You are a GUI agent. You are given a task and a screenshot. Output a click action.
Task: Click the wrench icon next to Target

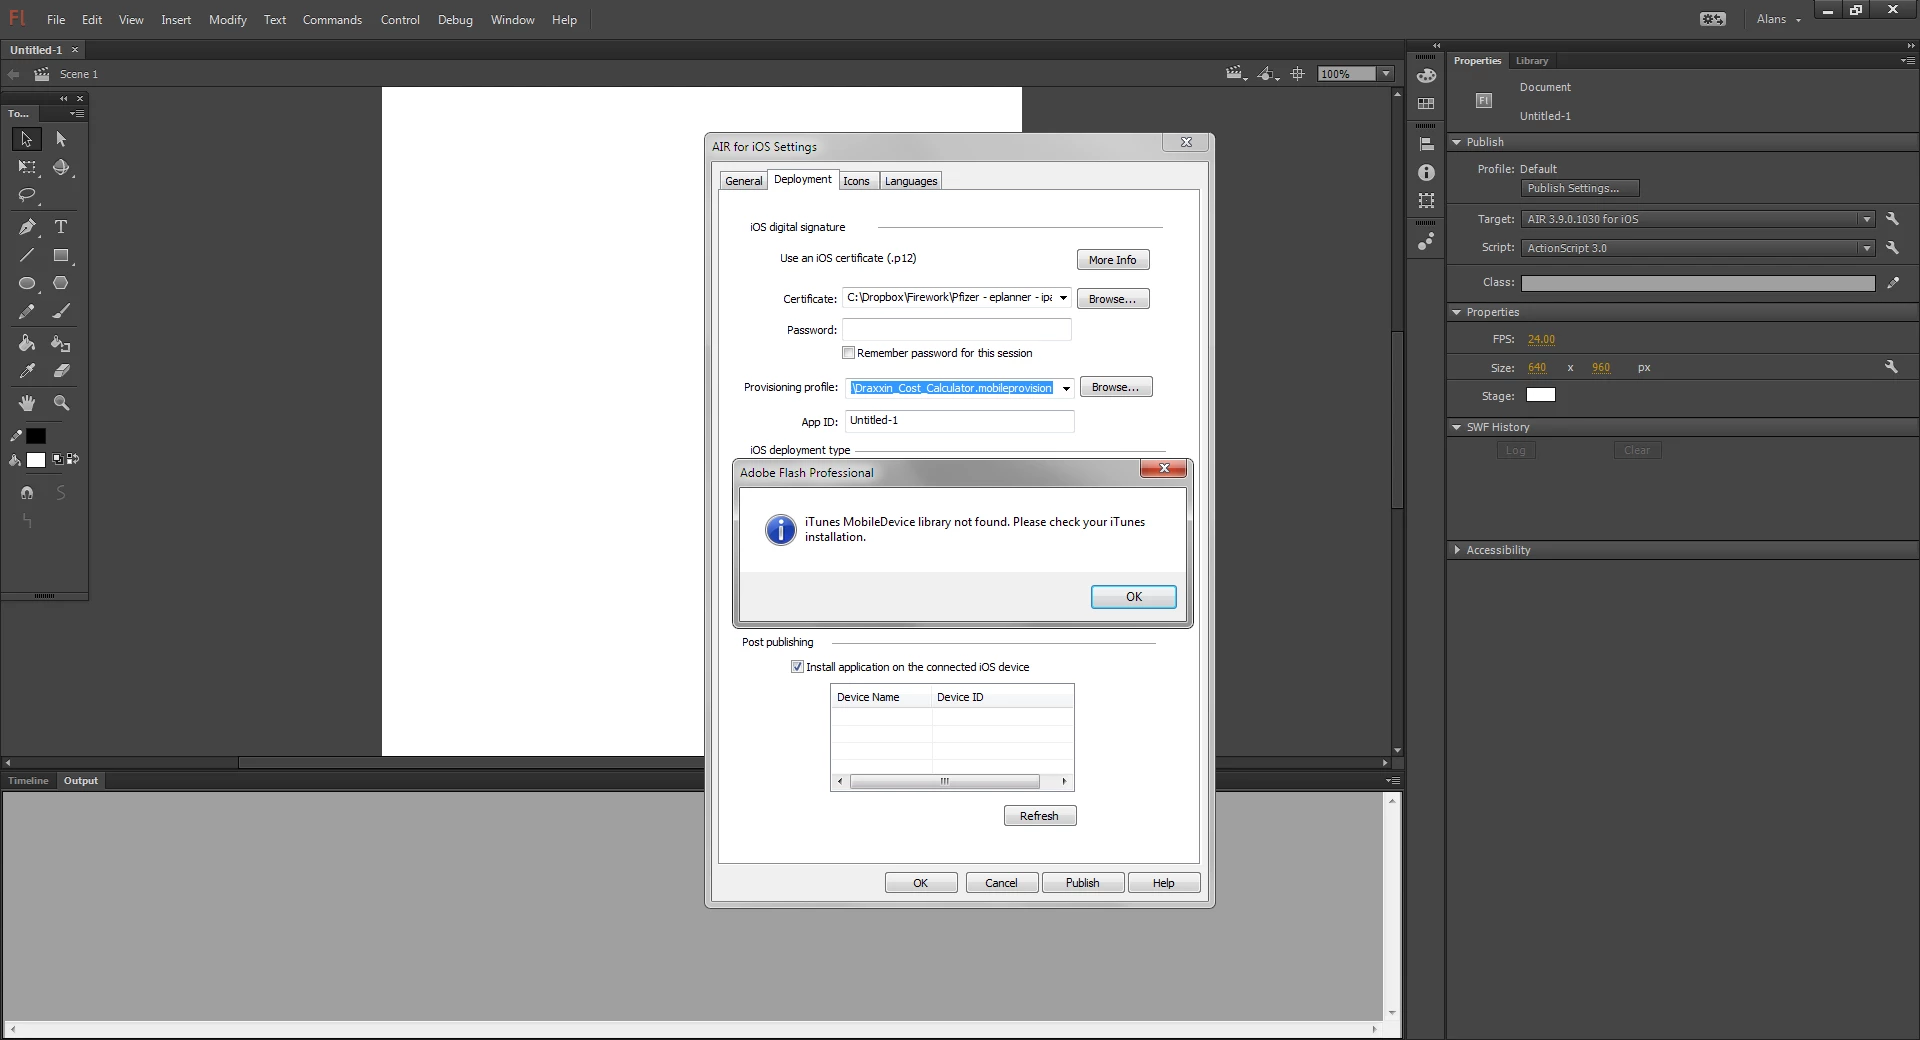pos(1892,219)
